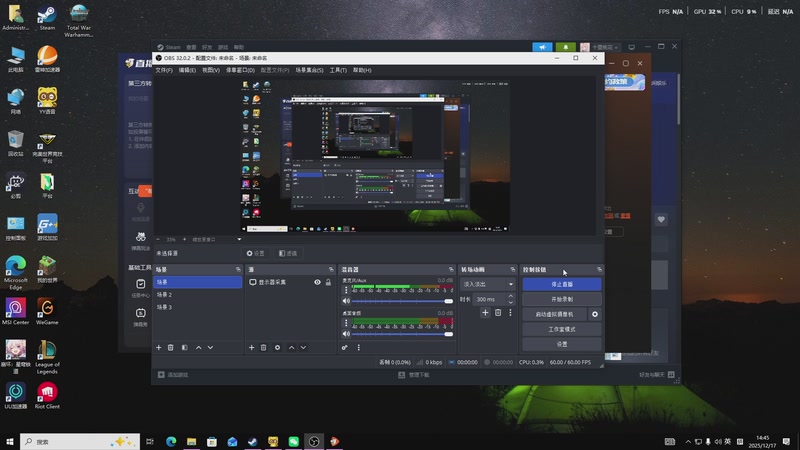Add a new scene with plus icon
This screenshot has width=800, height=450.
tap(158, 347)
